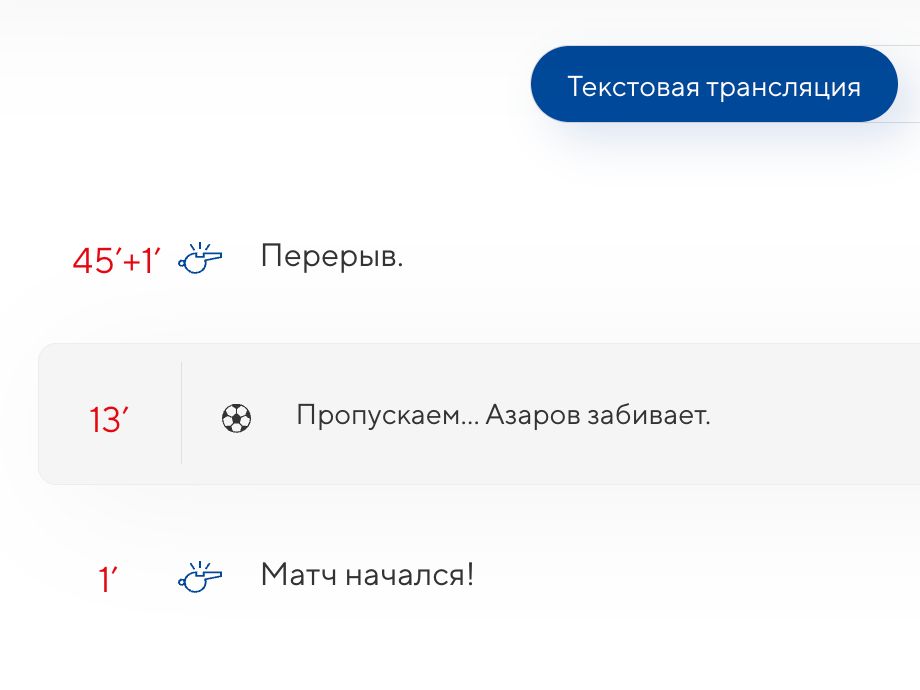Click the vertical divider in the goal card
Screen dimensions: 920x690
click(181, 414)
